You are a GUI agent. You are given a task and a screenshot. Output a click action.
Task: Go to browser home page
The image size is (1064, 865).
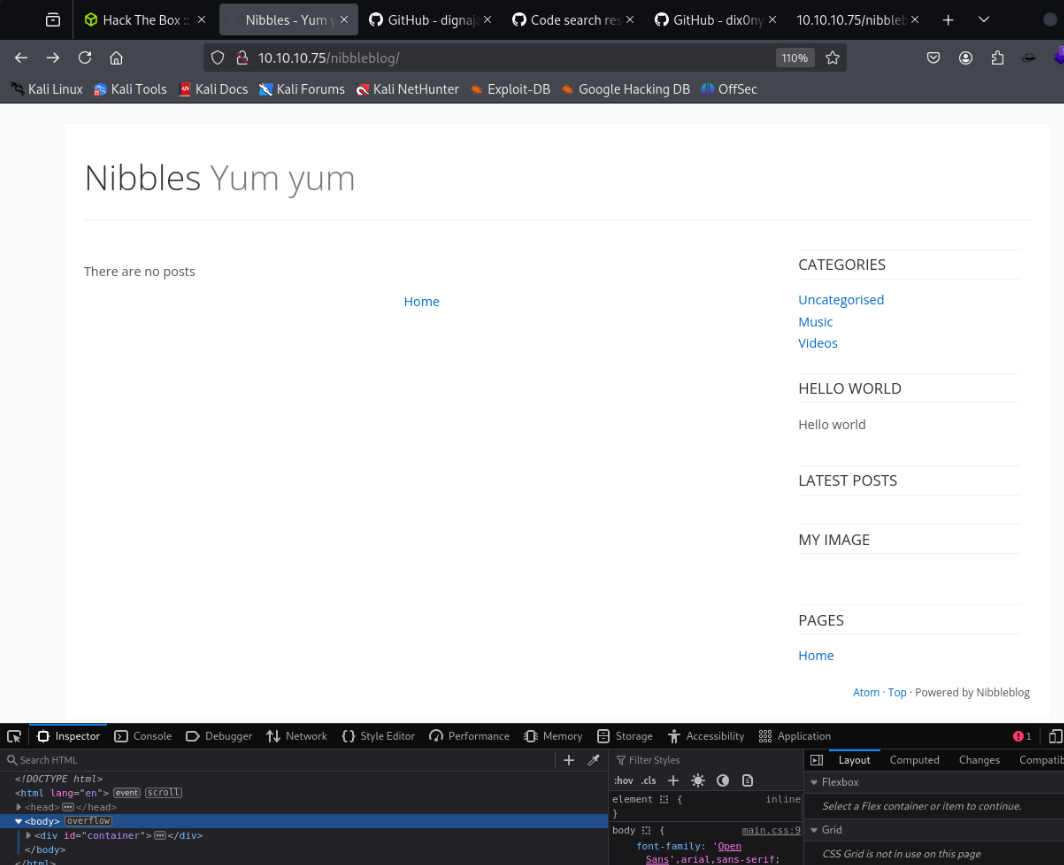coord(116,58)
